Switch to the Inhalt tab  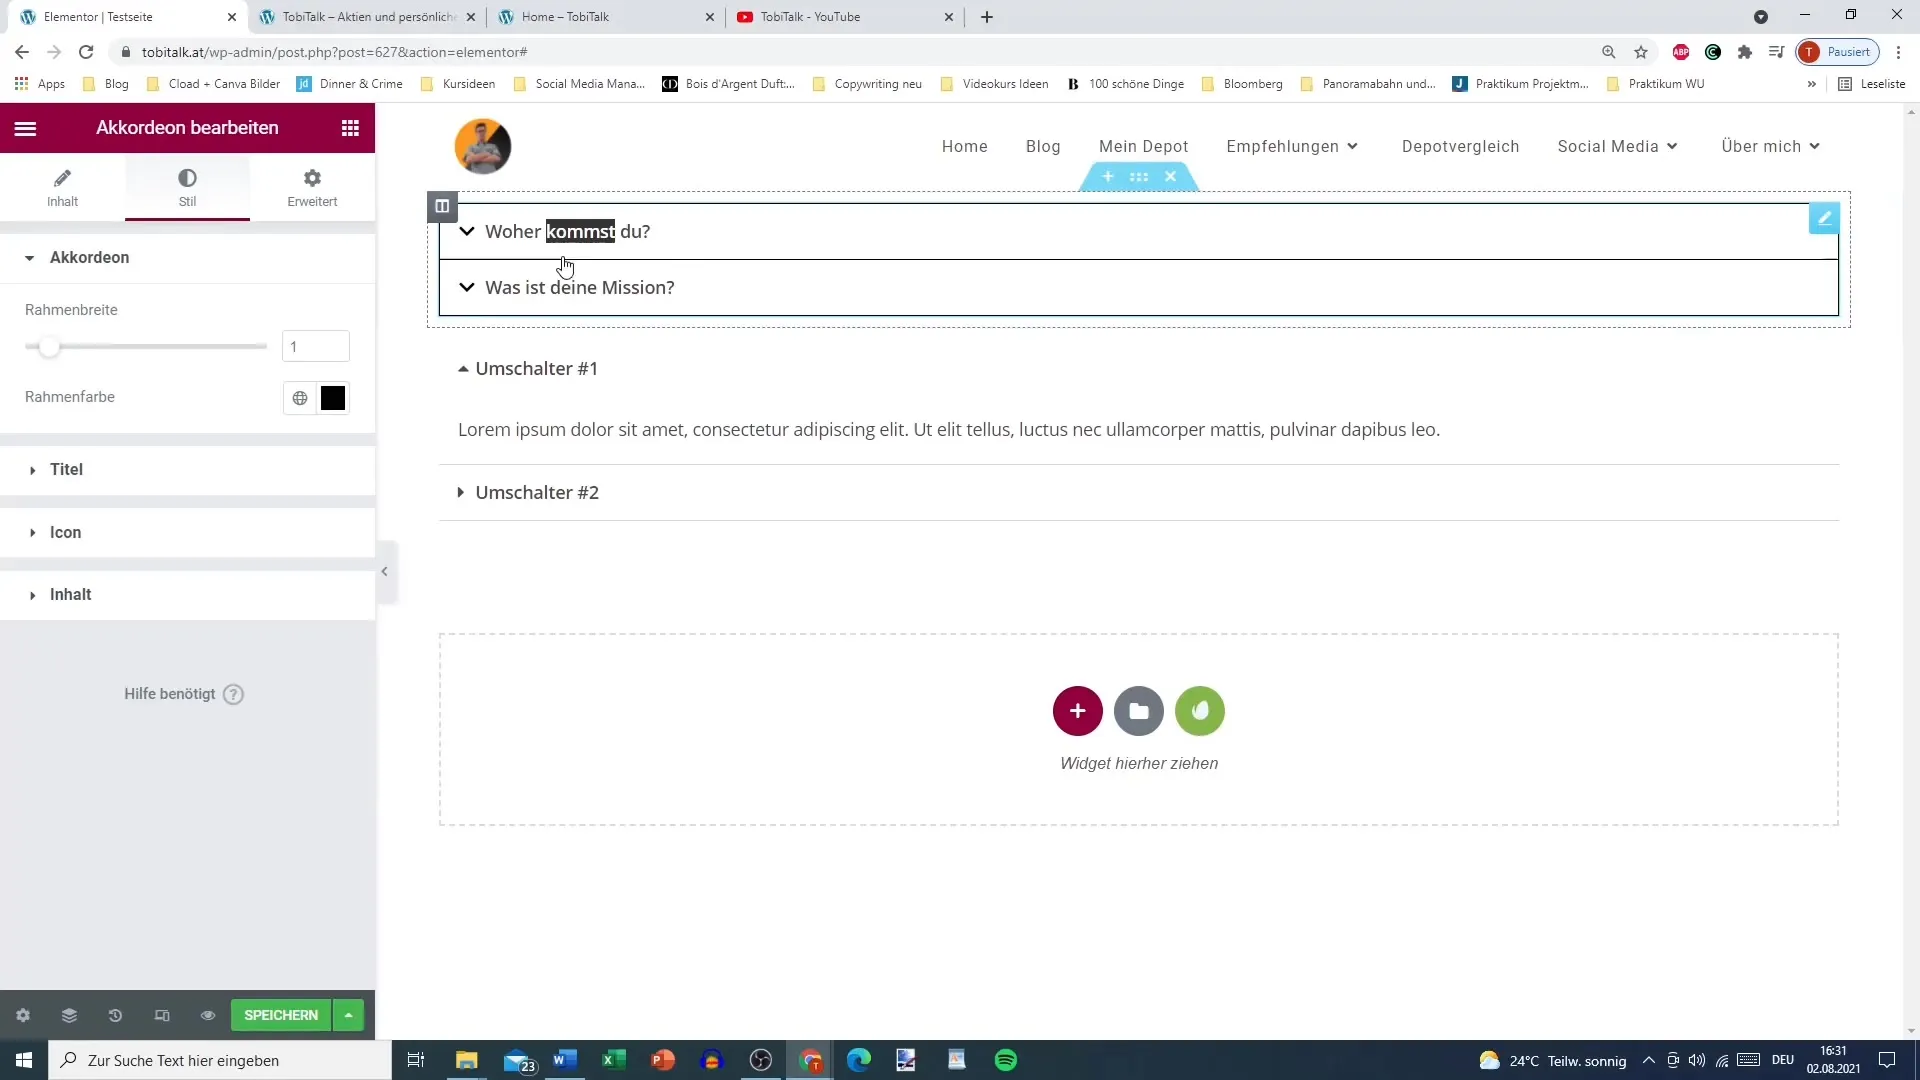point(62,187)
